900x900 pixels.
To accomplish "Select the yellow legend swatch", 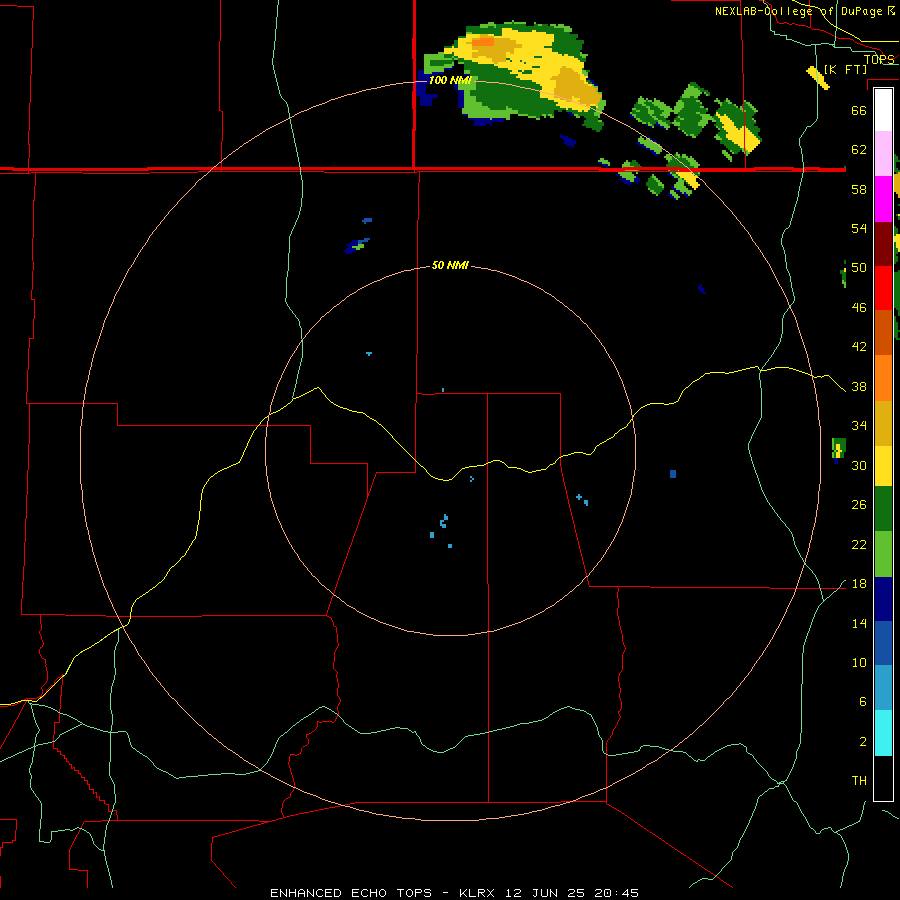I will [883, 466].
